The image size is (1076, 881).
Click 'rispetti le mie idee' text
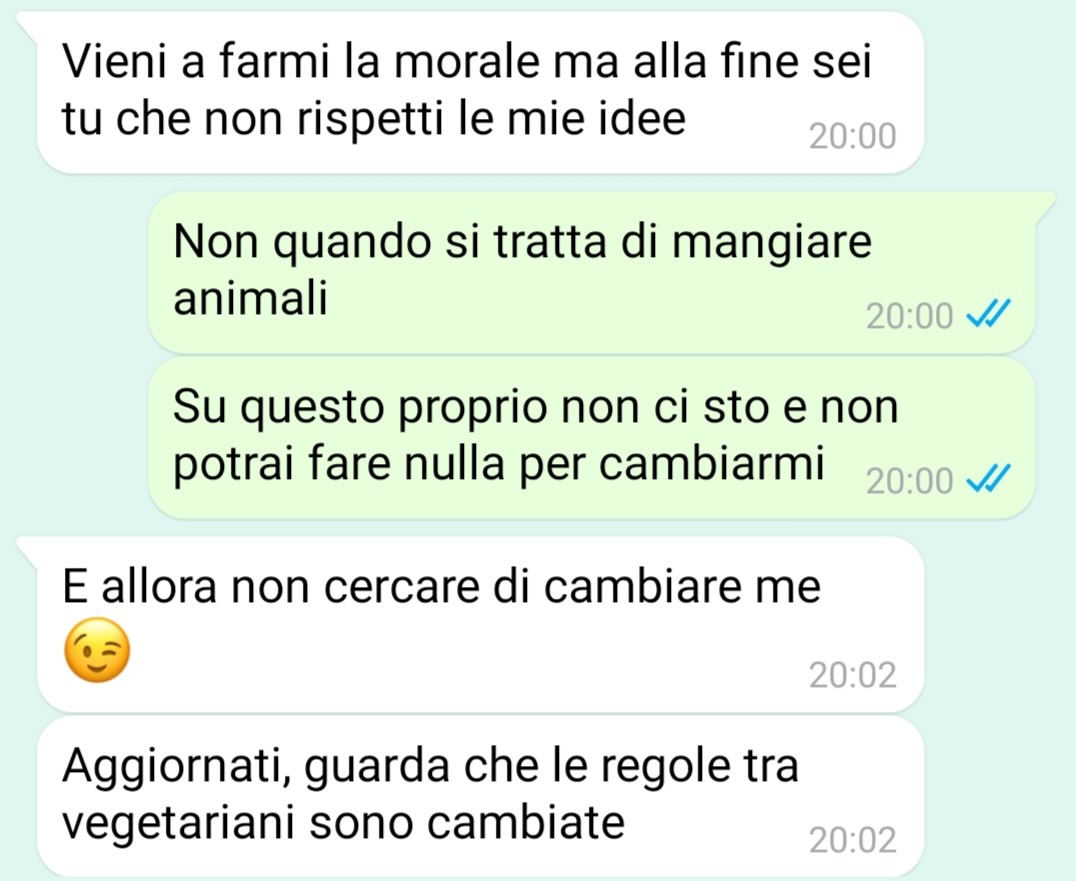pyautogui.click(x=491, y=119)
